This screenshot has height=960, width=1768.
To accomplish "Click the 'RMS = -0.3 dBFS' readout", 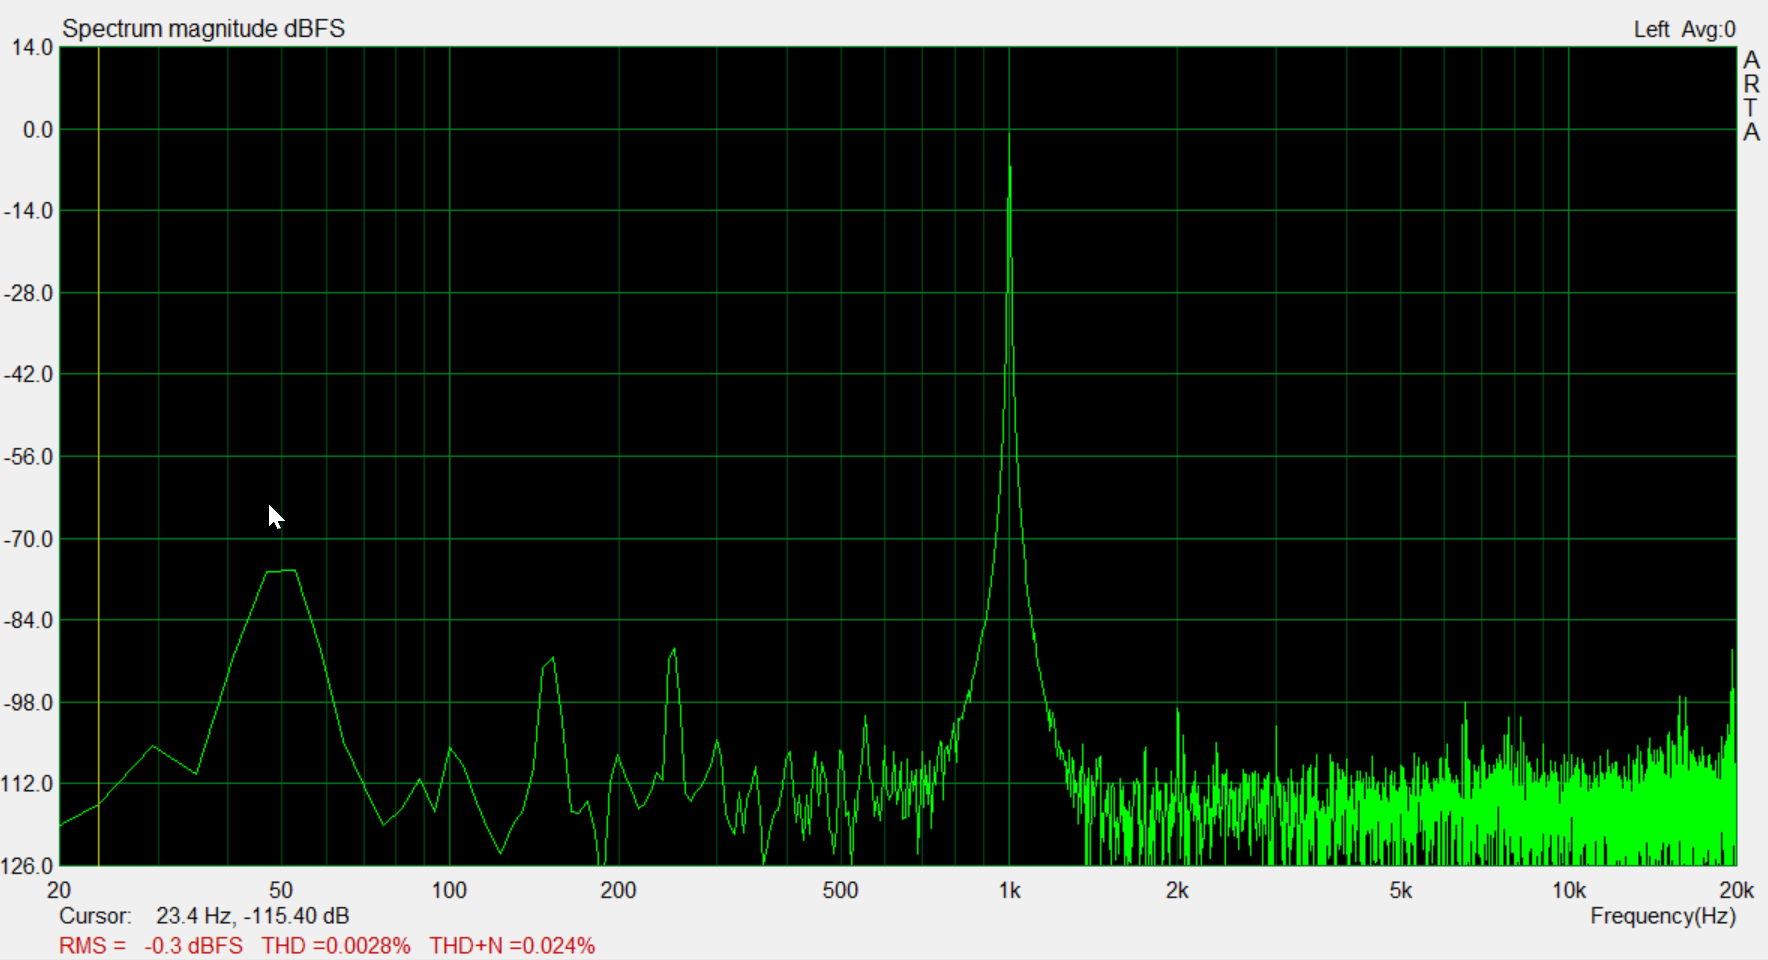I will (151, 946).
